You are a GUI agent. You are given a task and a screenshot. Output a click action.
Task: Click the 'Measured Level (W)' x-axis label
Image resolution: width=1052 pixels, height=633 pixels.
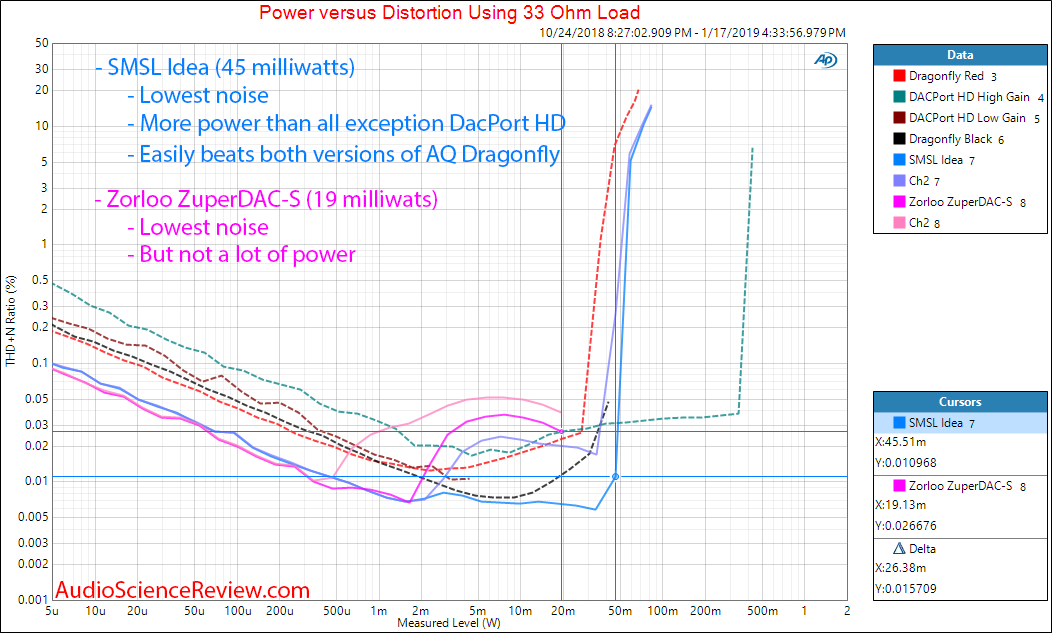pyautogui.click(x=449, y=623)
